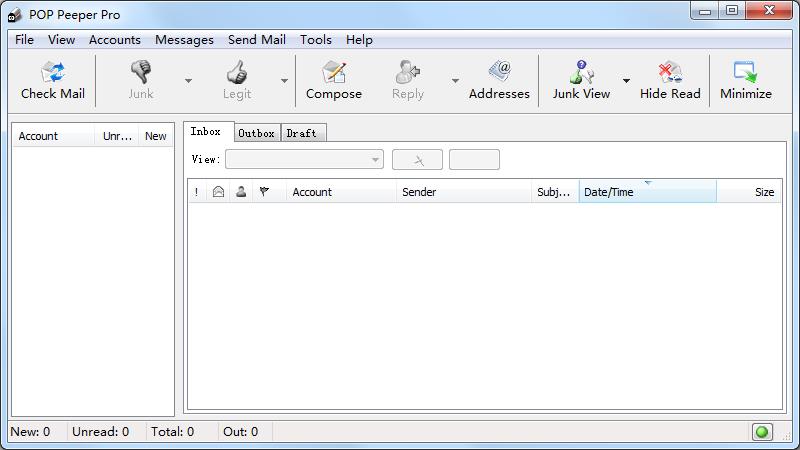
Task: Open the View combo box
Action: pyautogui.click(x=304, y=159)
